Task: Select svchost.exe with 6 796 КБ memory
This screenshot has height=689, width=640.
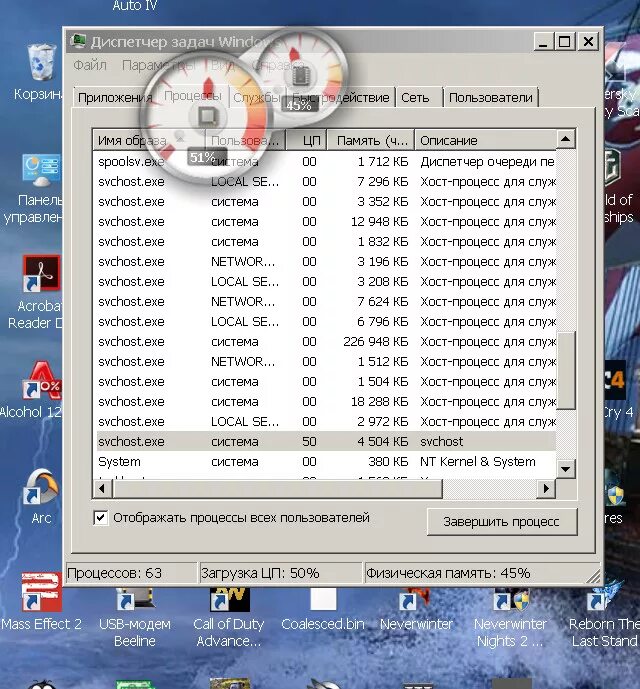Action: [x=324, y=321]
